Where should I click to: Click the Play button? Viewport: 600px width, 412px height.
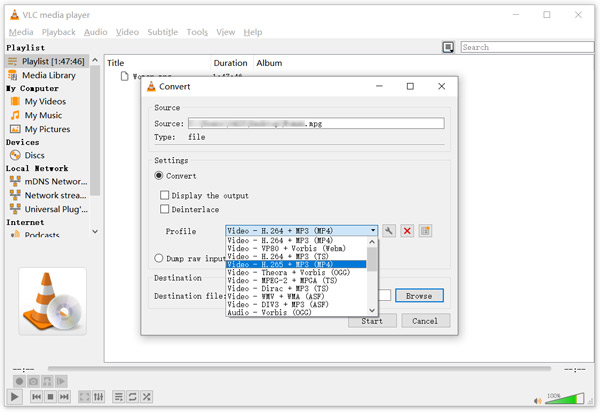[x=15, y=397]
